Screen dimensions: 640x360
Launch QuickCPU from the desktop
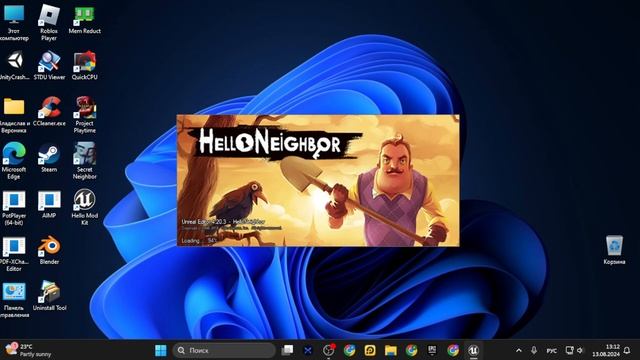(84, 65)
